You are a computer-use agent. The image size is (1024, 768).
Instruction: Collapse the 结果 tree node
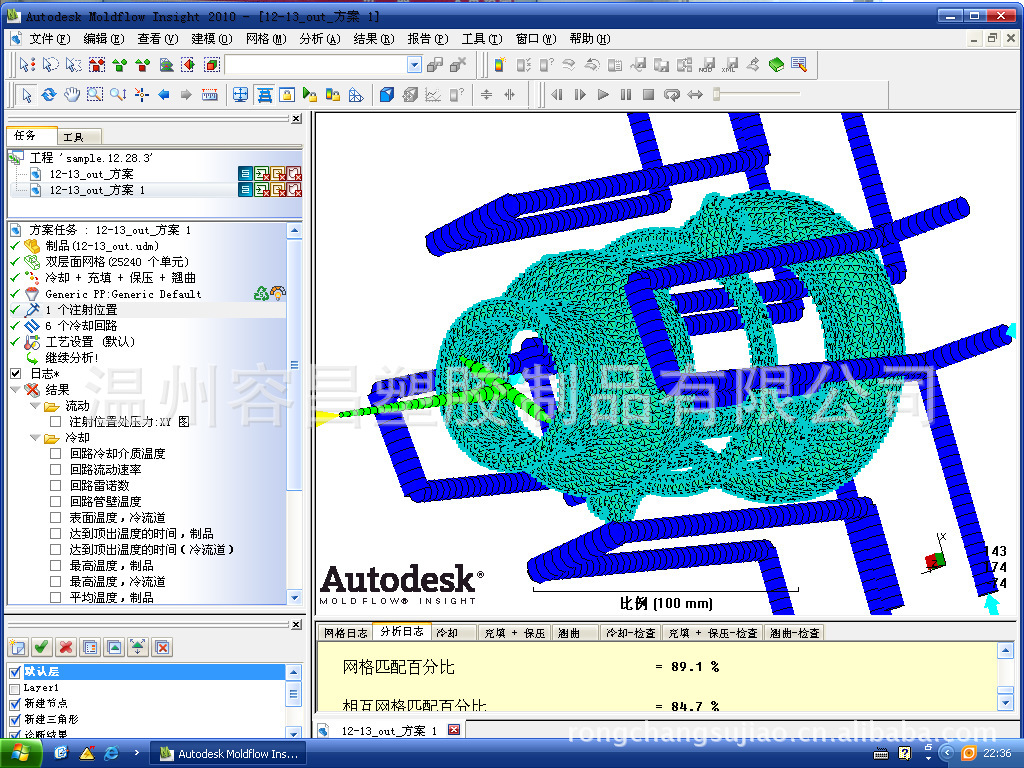click(x=16, y=390)
